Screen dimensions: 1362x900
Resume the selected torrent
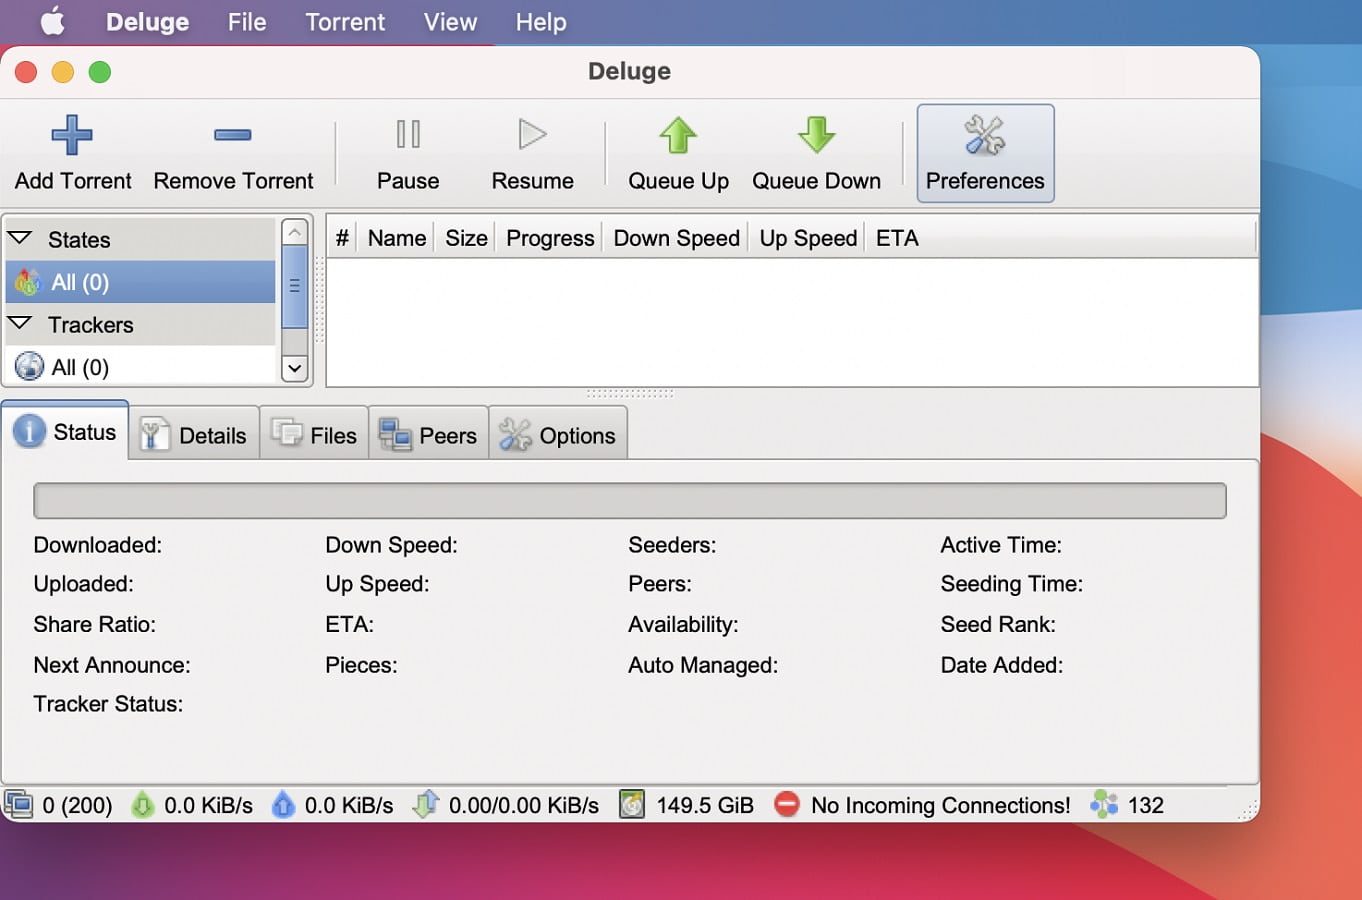pyautogui.click(x=532, y=135)
